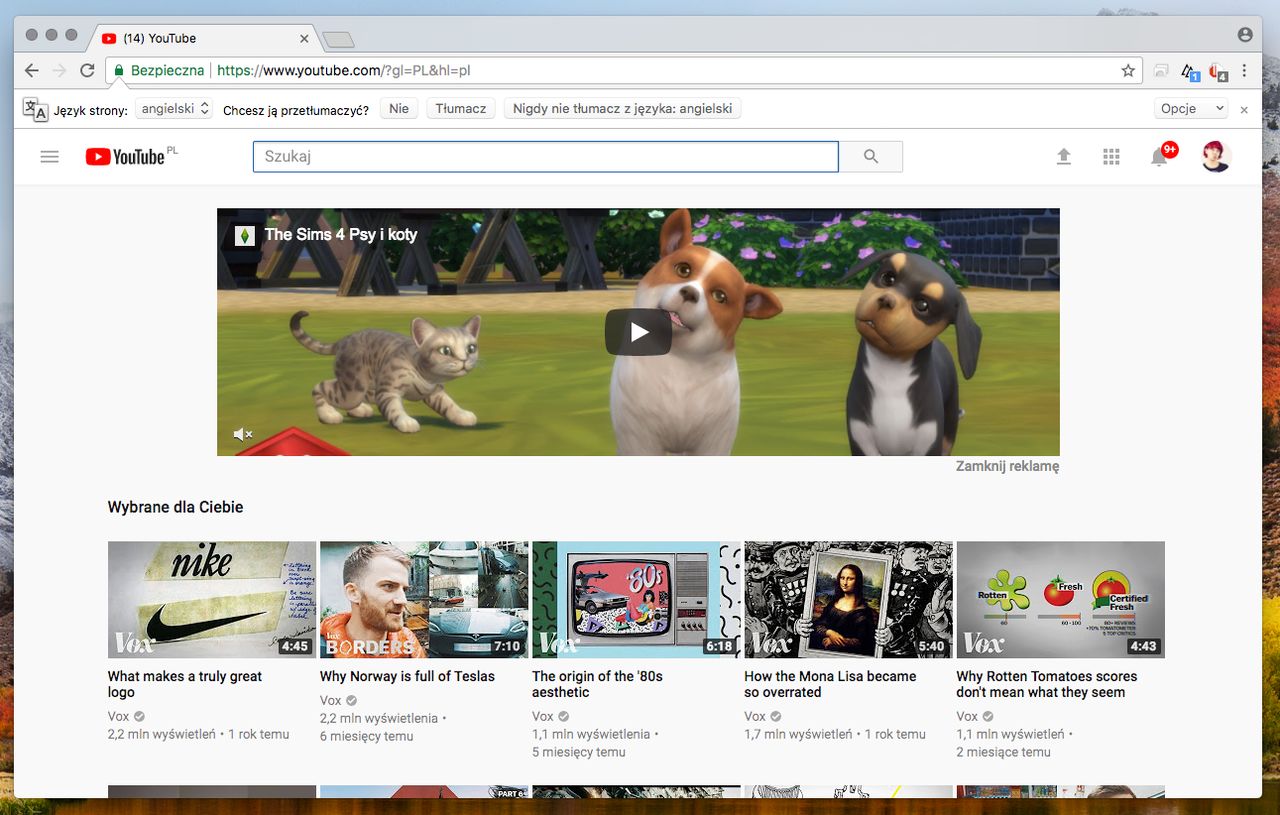The height and width of the screenshot is (815, 1280).
Task: Bookmark this page with the star icon
Action: tap(1128, 71)
